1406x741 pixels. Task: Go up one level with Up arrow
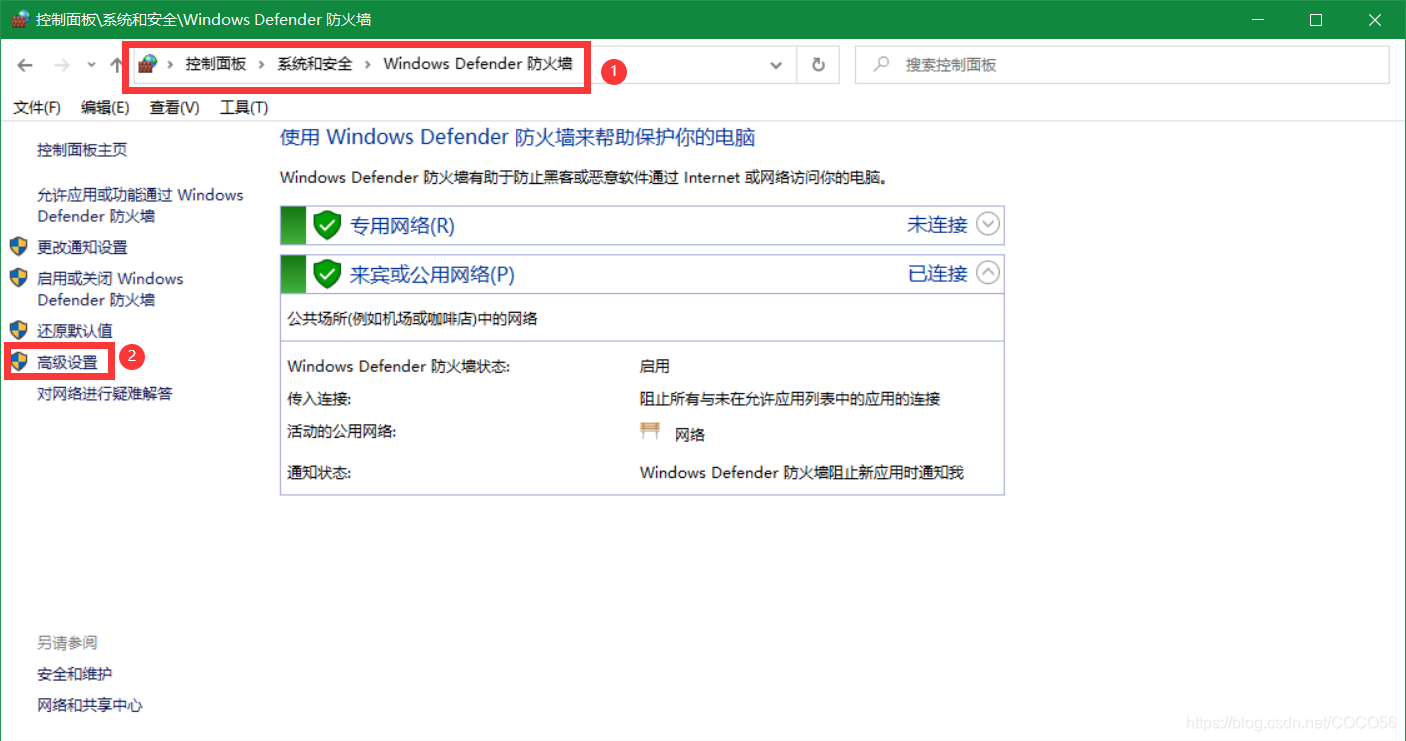click(x=116, y=65)
